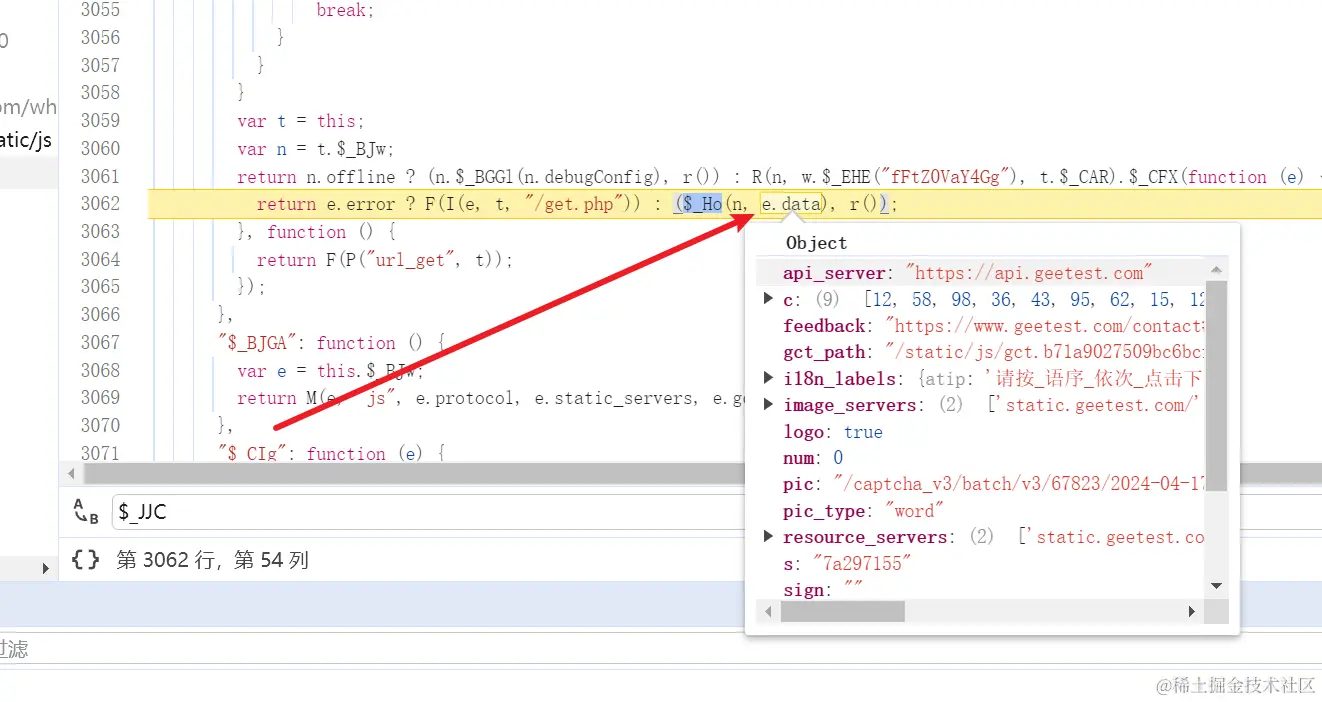
Task: Expand the i18n_labels object property
Action: pos(769,378)
